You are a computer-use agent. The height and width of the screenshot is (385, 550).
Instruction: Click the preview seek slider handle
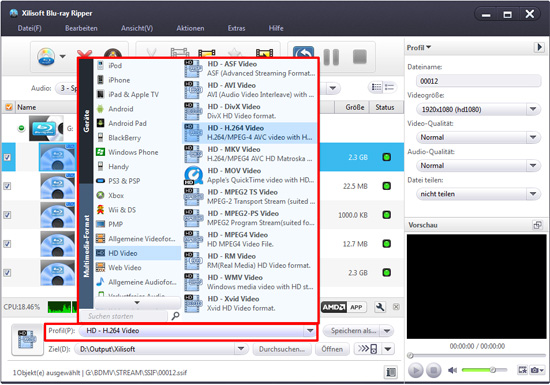tap(410, 356)
